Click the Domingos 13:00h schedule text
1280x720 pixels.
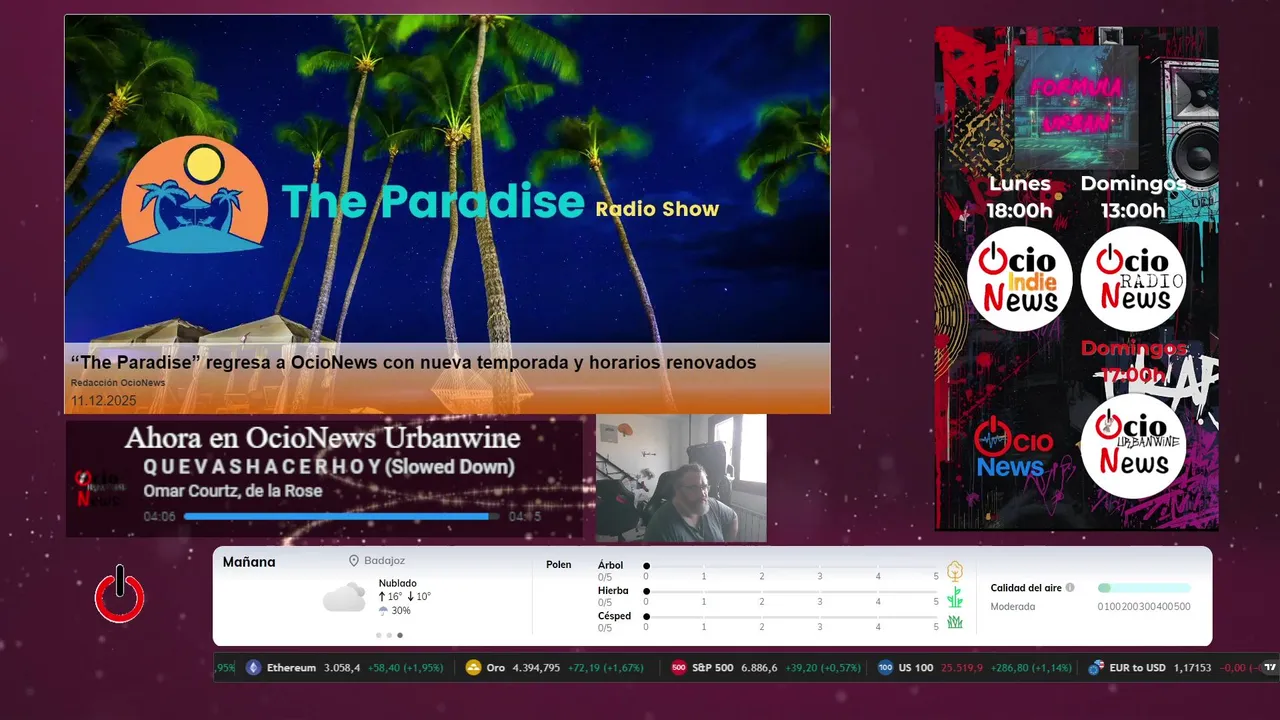1133,197
